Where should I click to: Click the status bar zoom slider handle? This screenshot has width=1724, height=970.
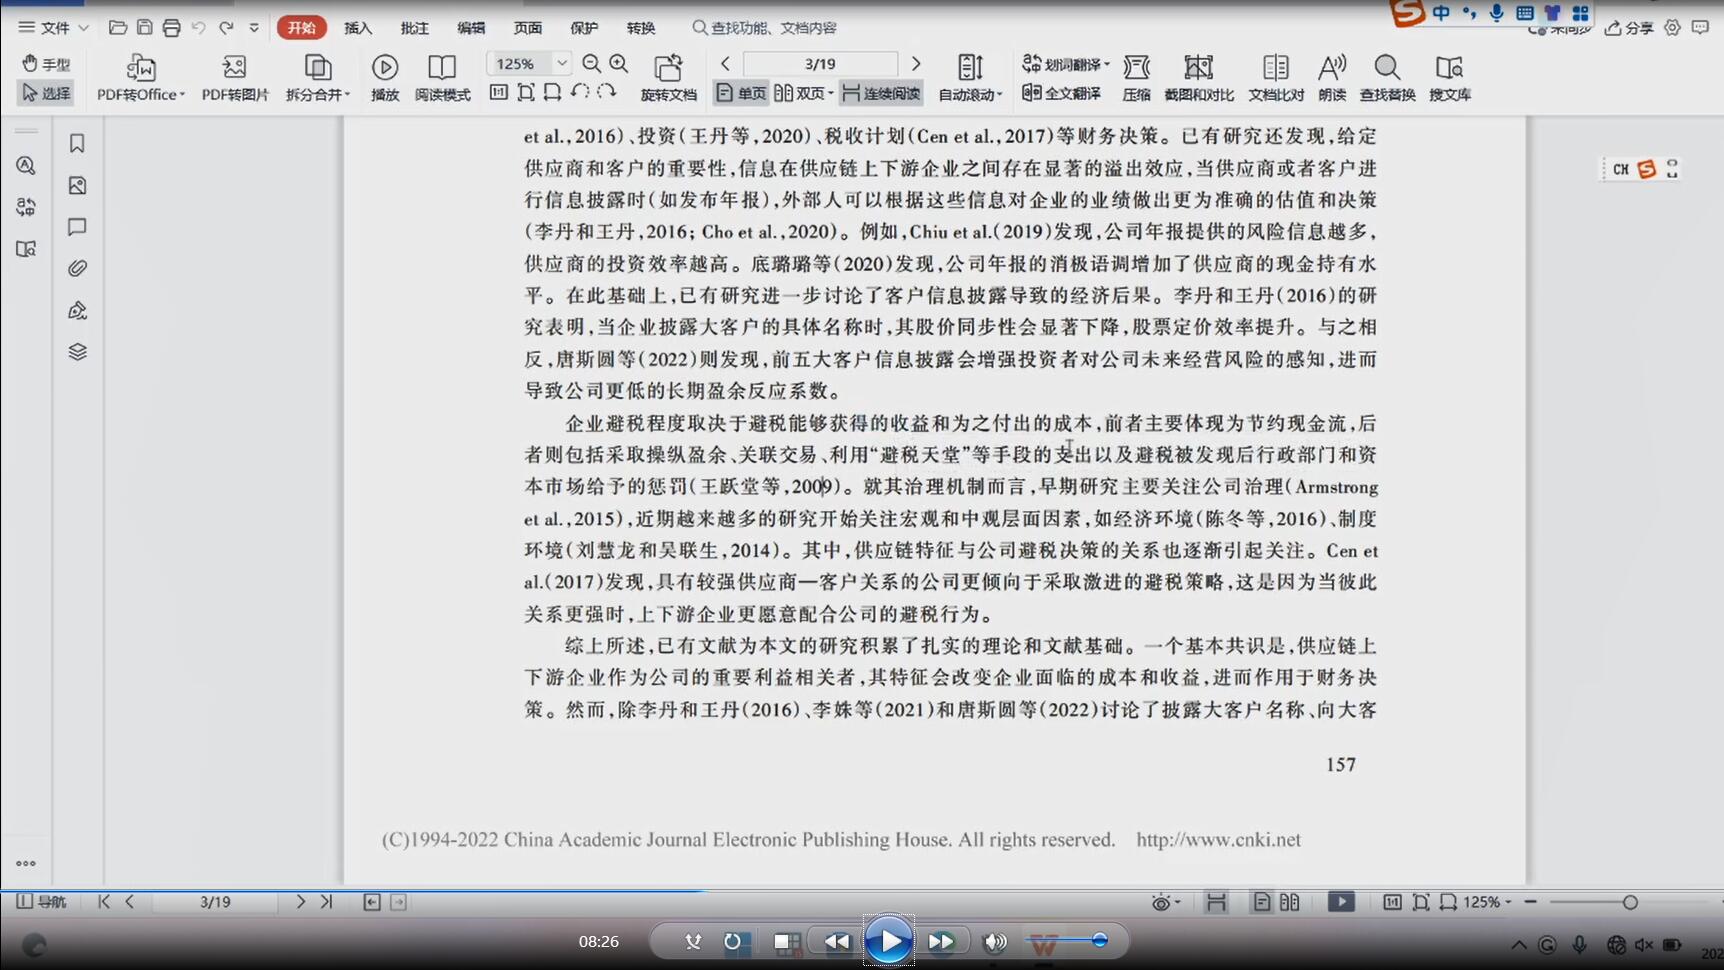pyautogui.click(x=1630, y=902)
